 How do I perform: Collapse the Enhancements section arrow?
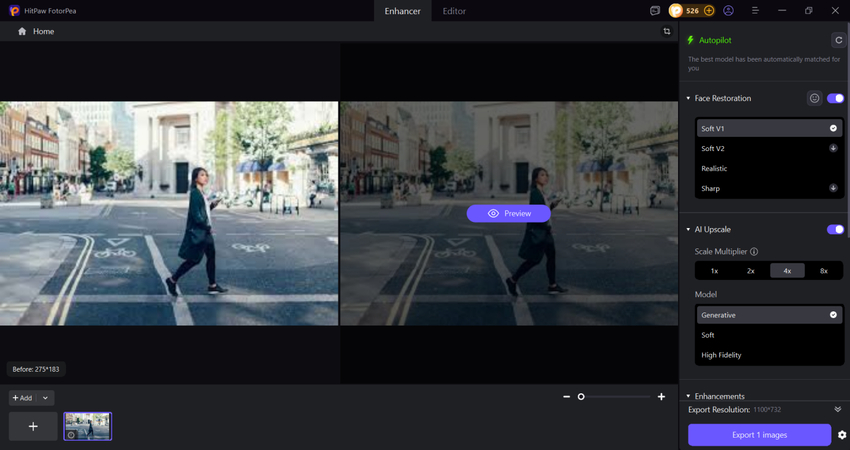[x=688, y=396]
